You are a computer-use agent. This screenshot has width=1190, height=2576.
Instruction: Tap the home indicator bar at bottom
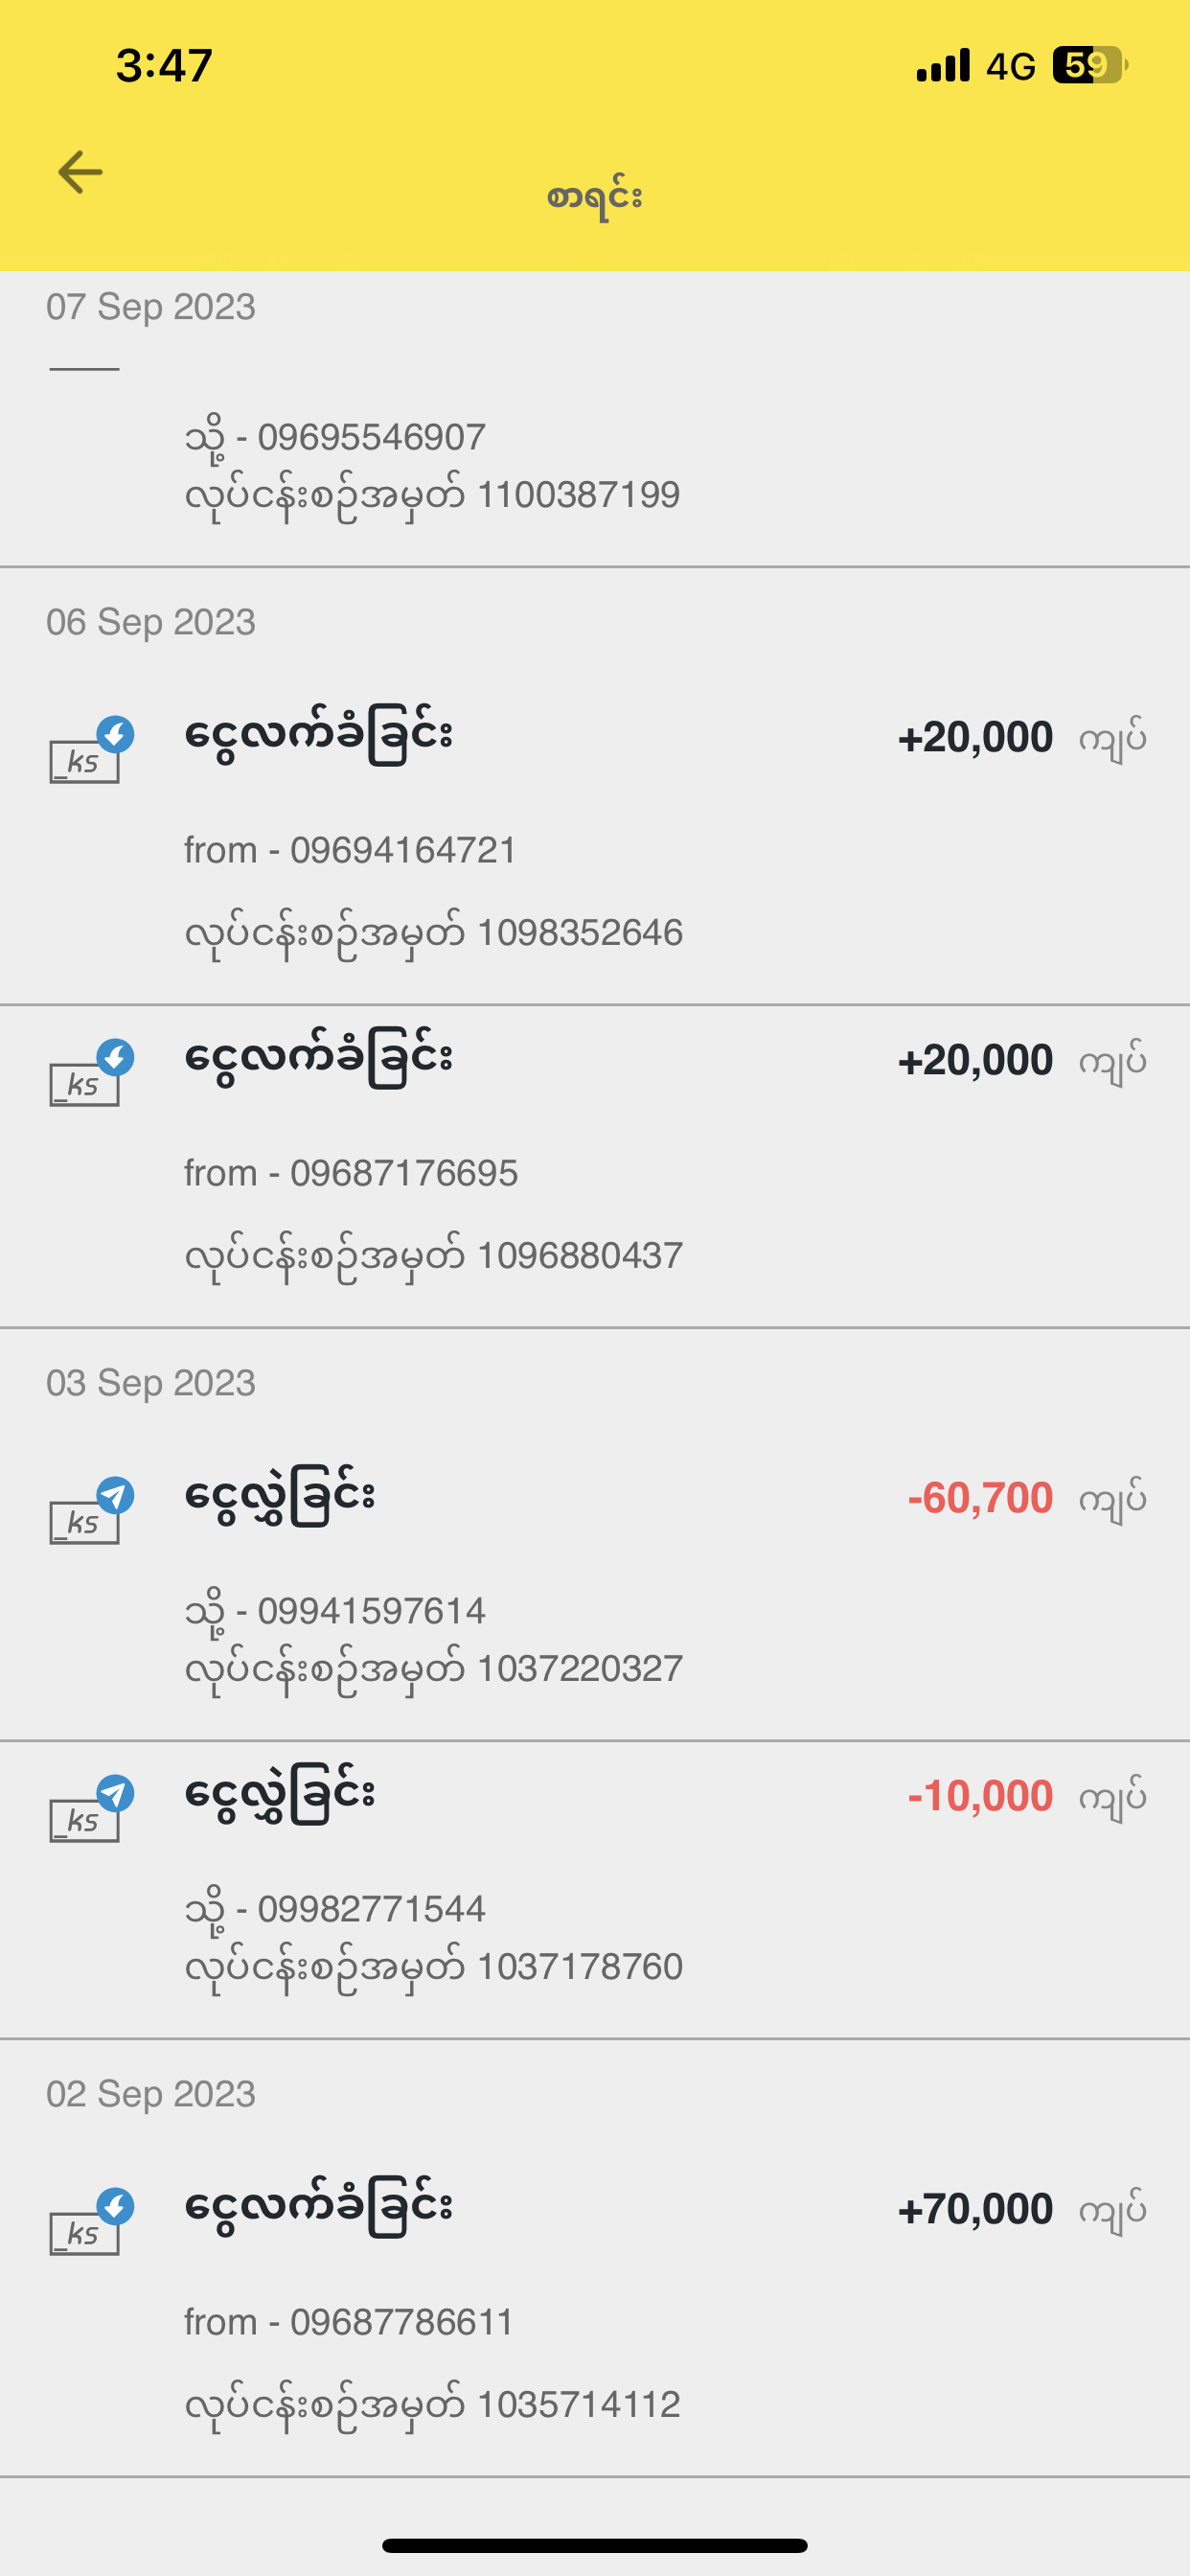(x=594, y=2546)
